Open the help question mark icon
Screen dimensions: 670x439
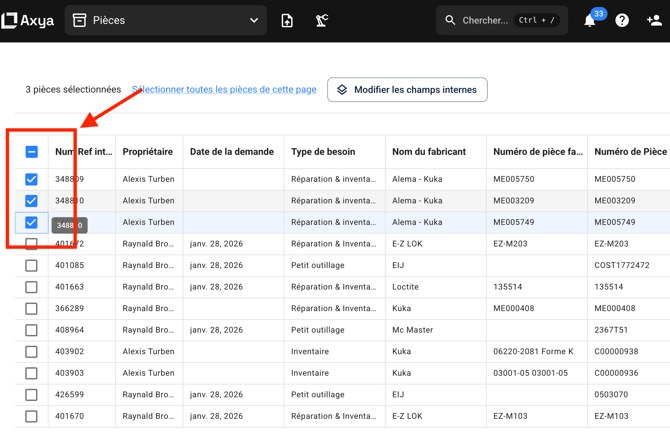point(622,20)
